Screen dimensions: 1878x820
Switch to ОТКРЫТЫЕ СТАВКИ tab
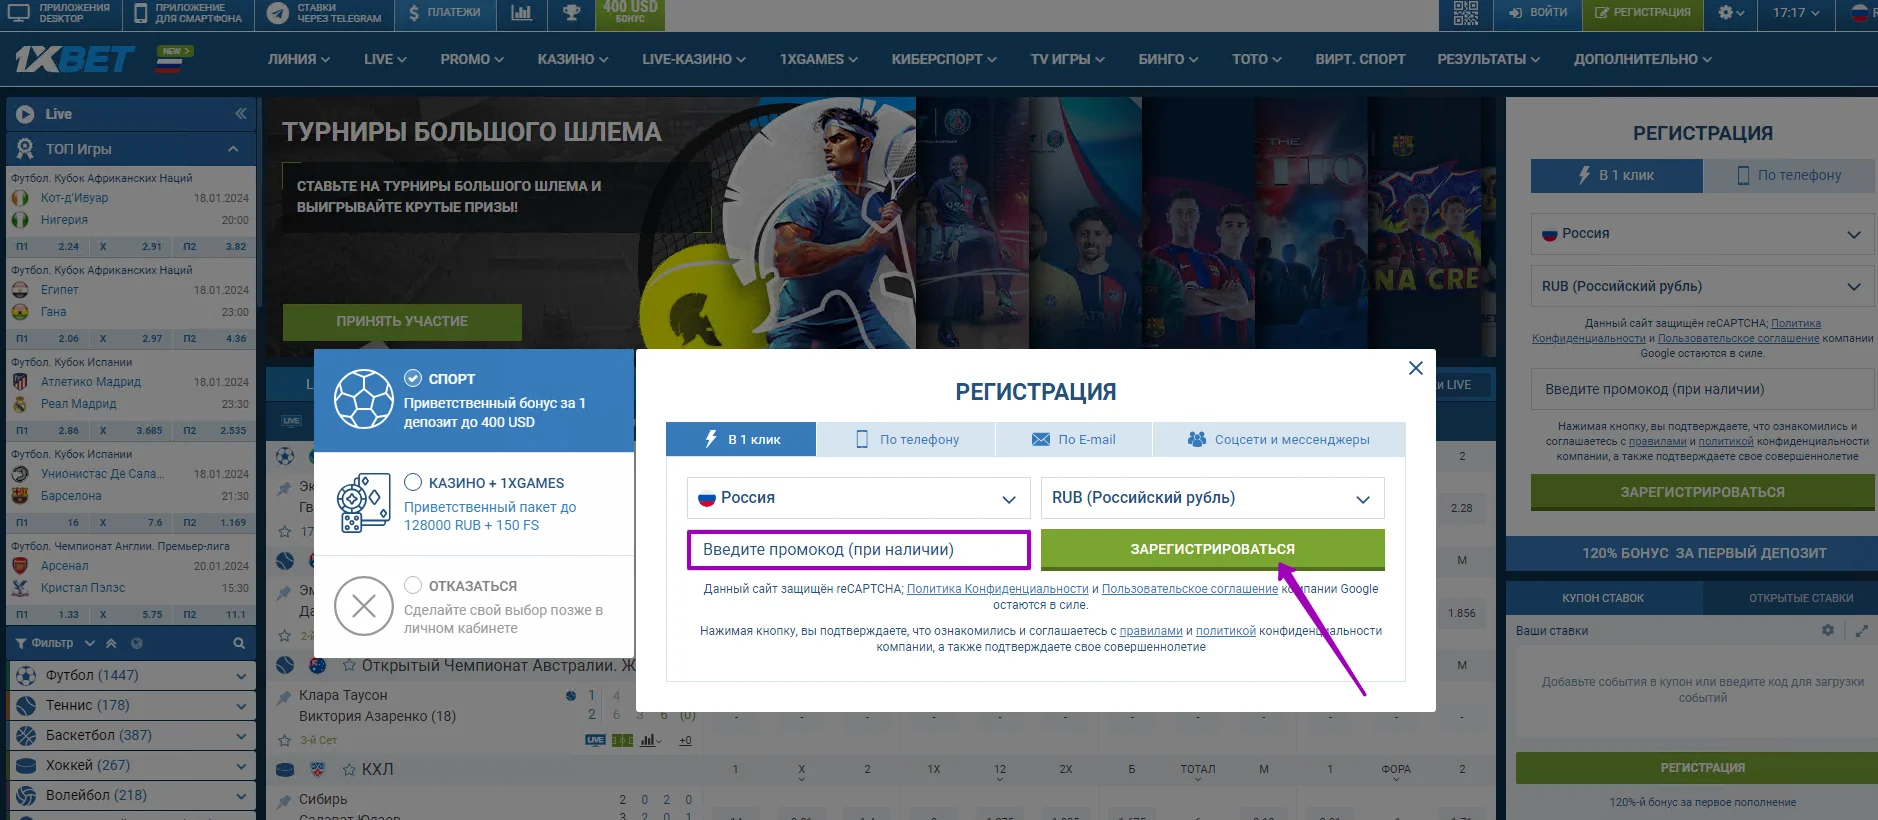[x=1800, y=598]
